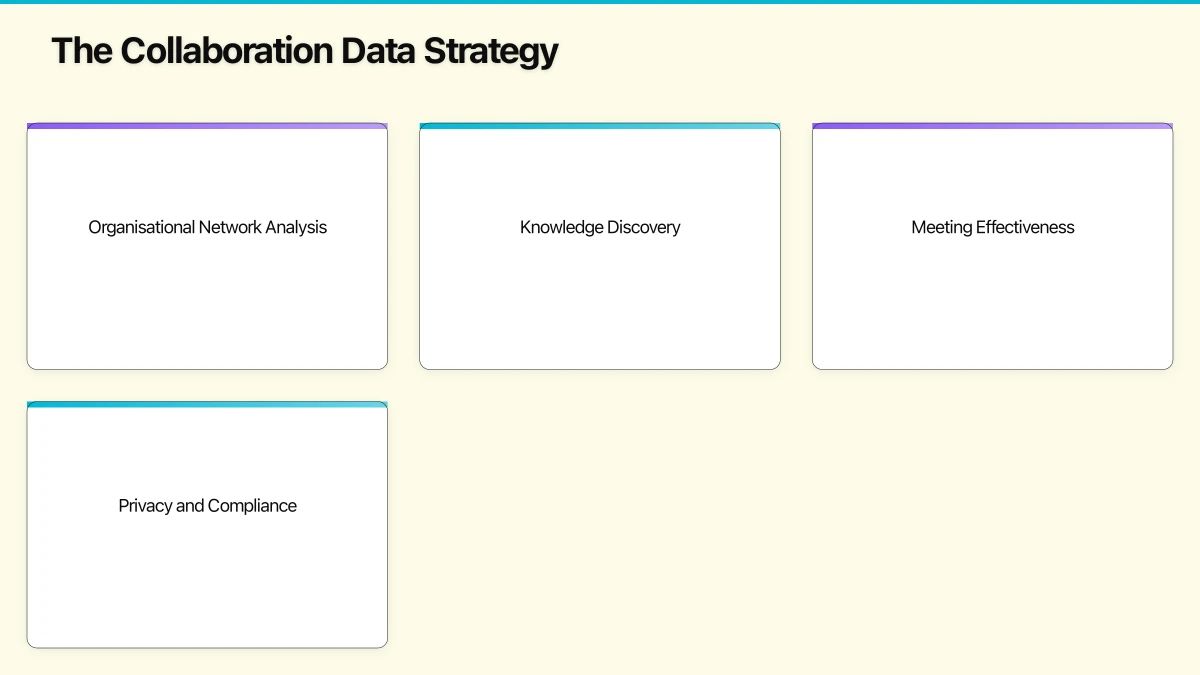Click purple accent bar above Meeting Effectiveness
The height and width of the screenshot is (675, 1200).
[x=992, y=126]
